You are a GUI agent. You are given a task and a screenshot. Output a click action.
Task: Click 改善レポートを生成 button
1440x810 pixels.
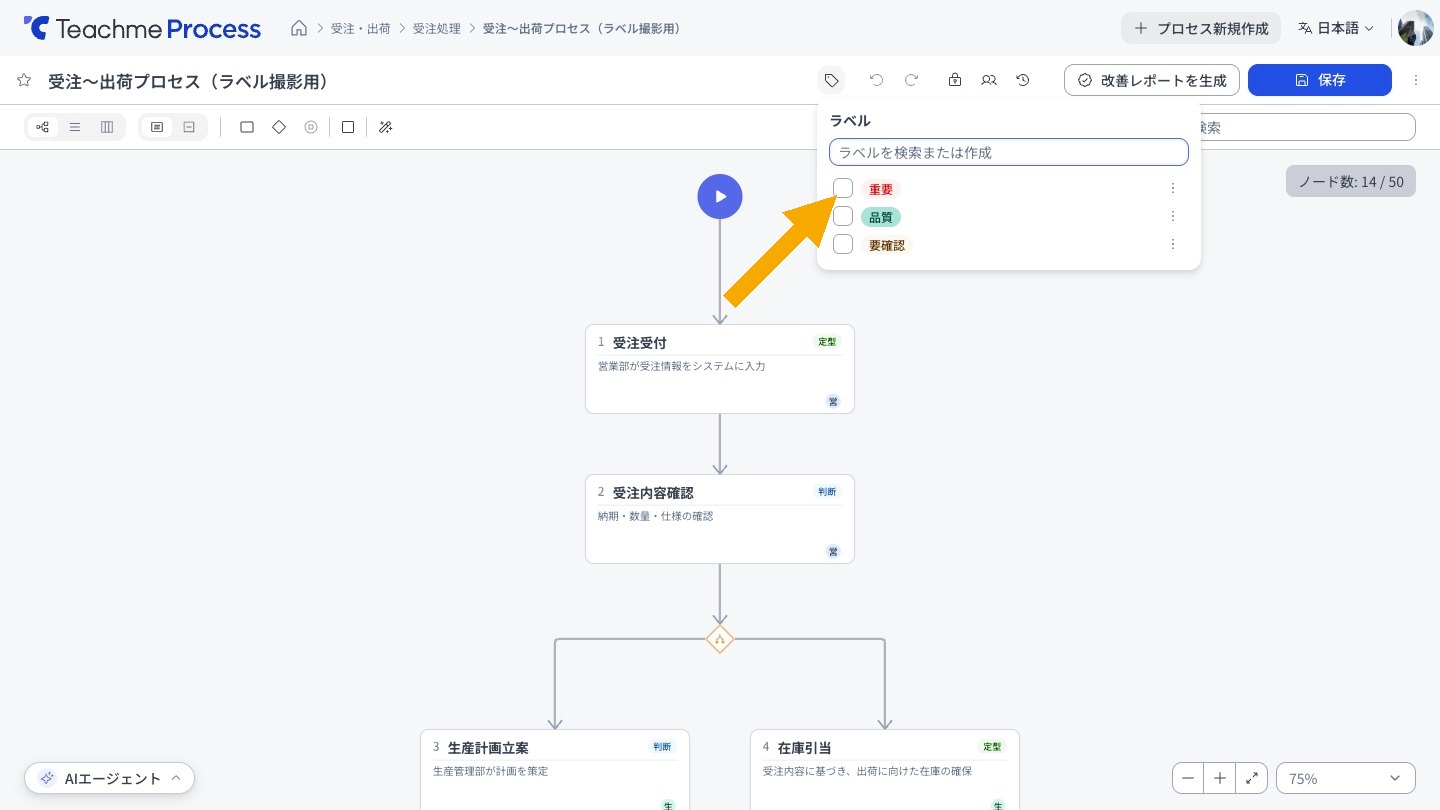[1152, 80]
